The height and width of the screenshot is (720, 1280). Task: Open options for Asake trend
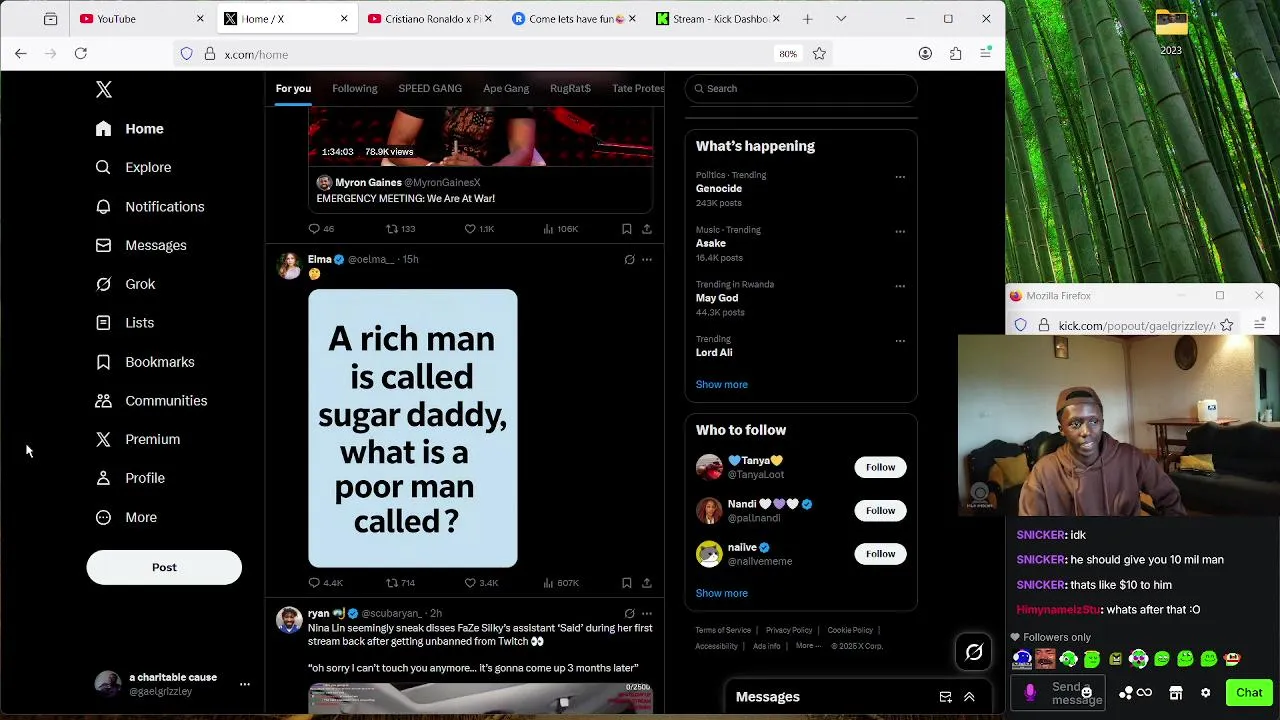pos(900,232)
